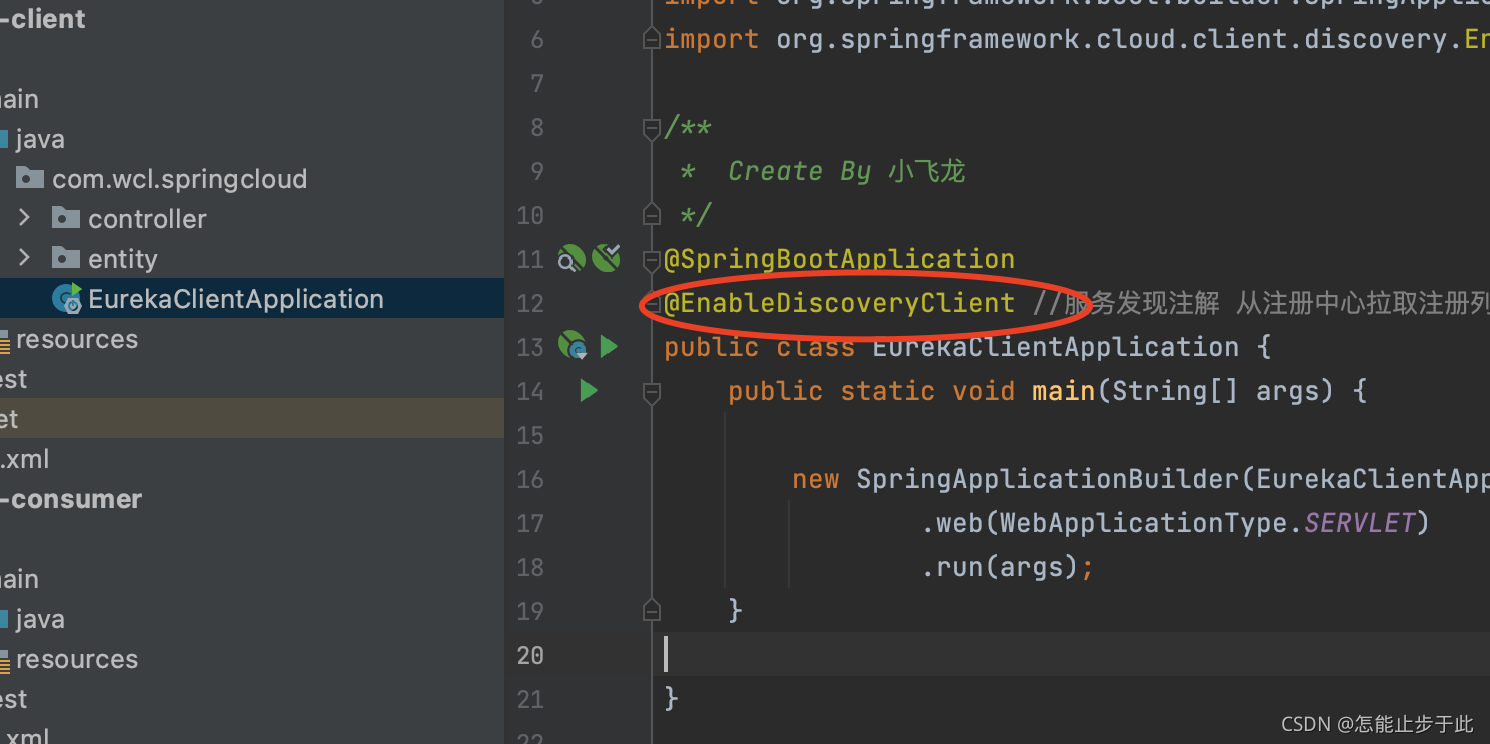Screen dimensions: 1490x744
Task: Click the resources folder icon below EurekaClientApplication
Action: [5, 340]
